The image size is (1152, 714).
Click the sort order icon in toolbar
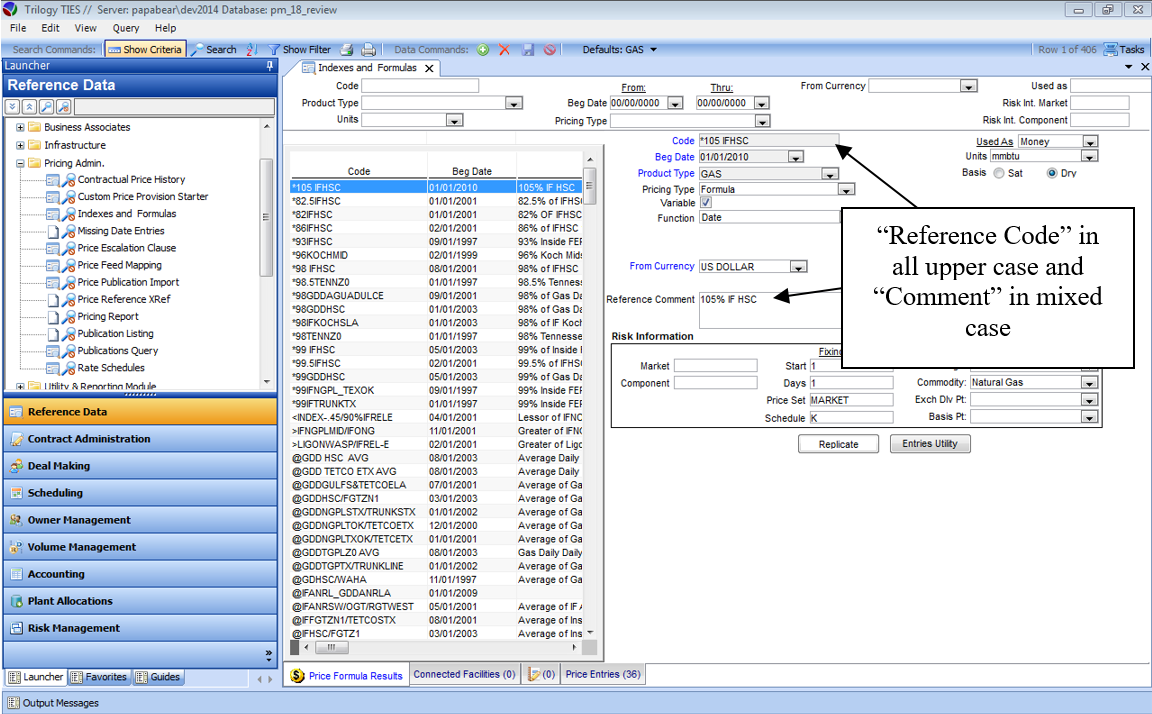[x=251, y=49]
